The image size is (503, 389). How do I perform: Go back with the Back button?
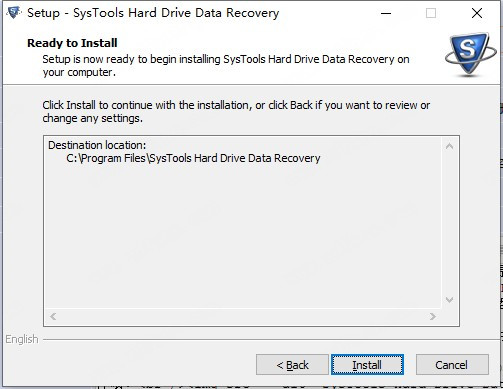(x=292, y=365)
